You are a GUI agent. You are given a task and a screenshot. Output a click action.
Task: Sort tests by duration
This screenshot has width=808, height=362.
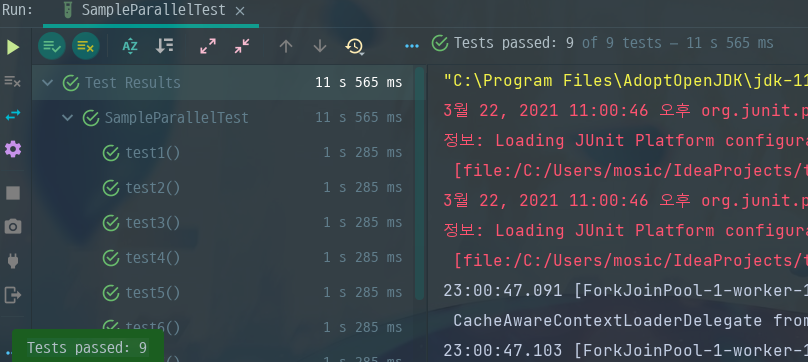pyautogui.click(x=164, y=46)
